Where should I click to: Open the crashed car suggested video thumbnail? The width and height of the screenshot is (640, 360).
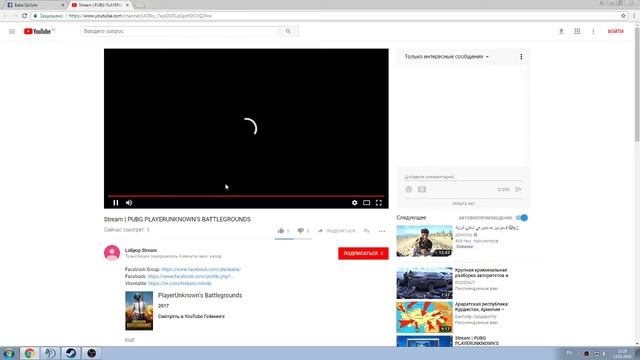(x=424, y=283)
